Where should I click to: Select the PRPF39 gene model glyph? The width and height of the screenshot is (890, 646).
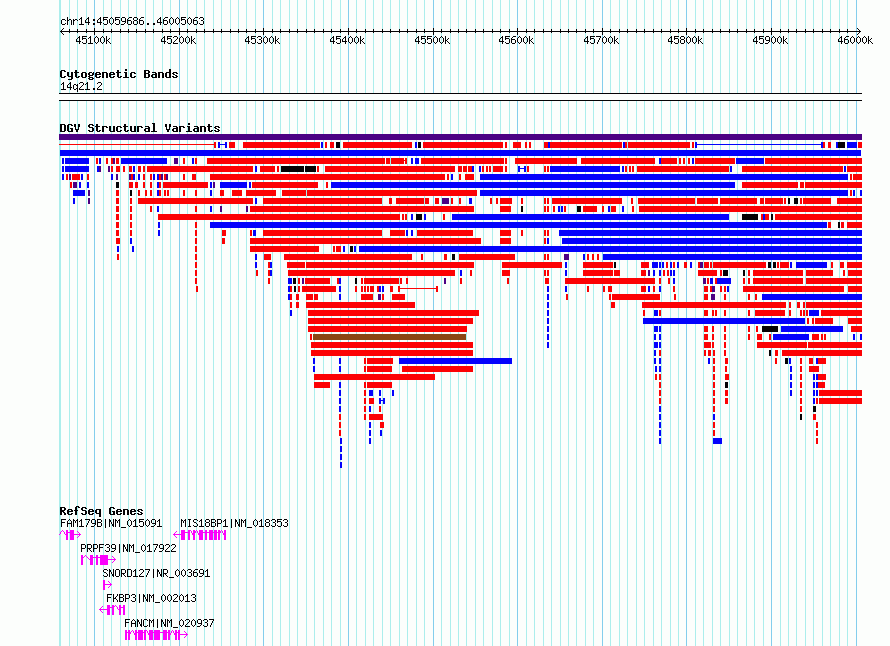(98, 560)
